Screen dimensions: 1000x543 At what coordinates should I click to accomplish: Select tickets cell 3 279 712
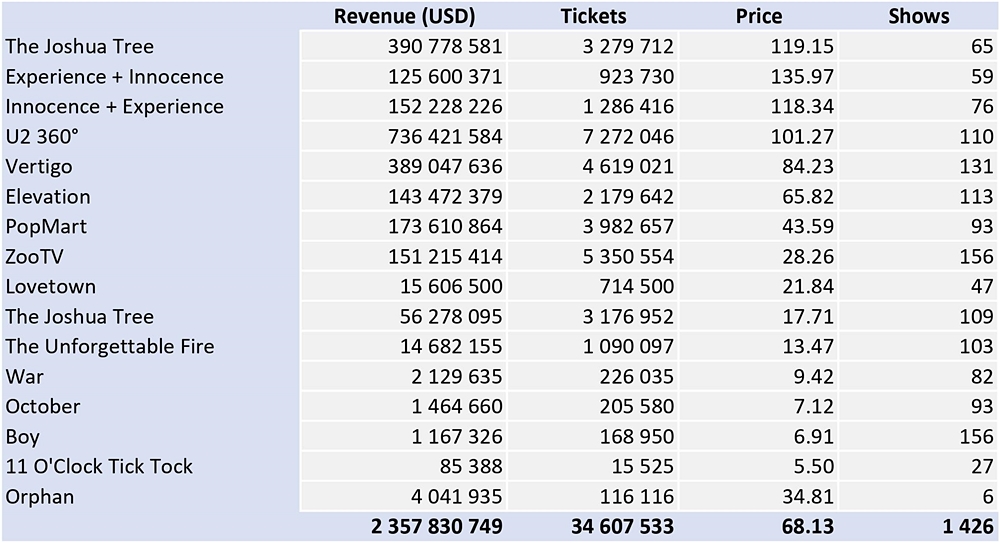click(x=592, y=47)
